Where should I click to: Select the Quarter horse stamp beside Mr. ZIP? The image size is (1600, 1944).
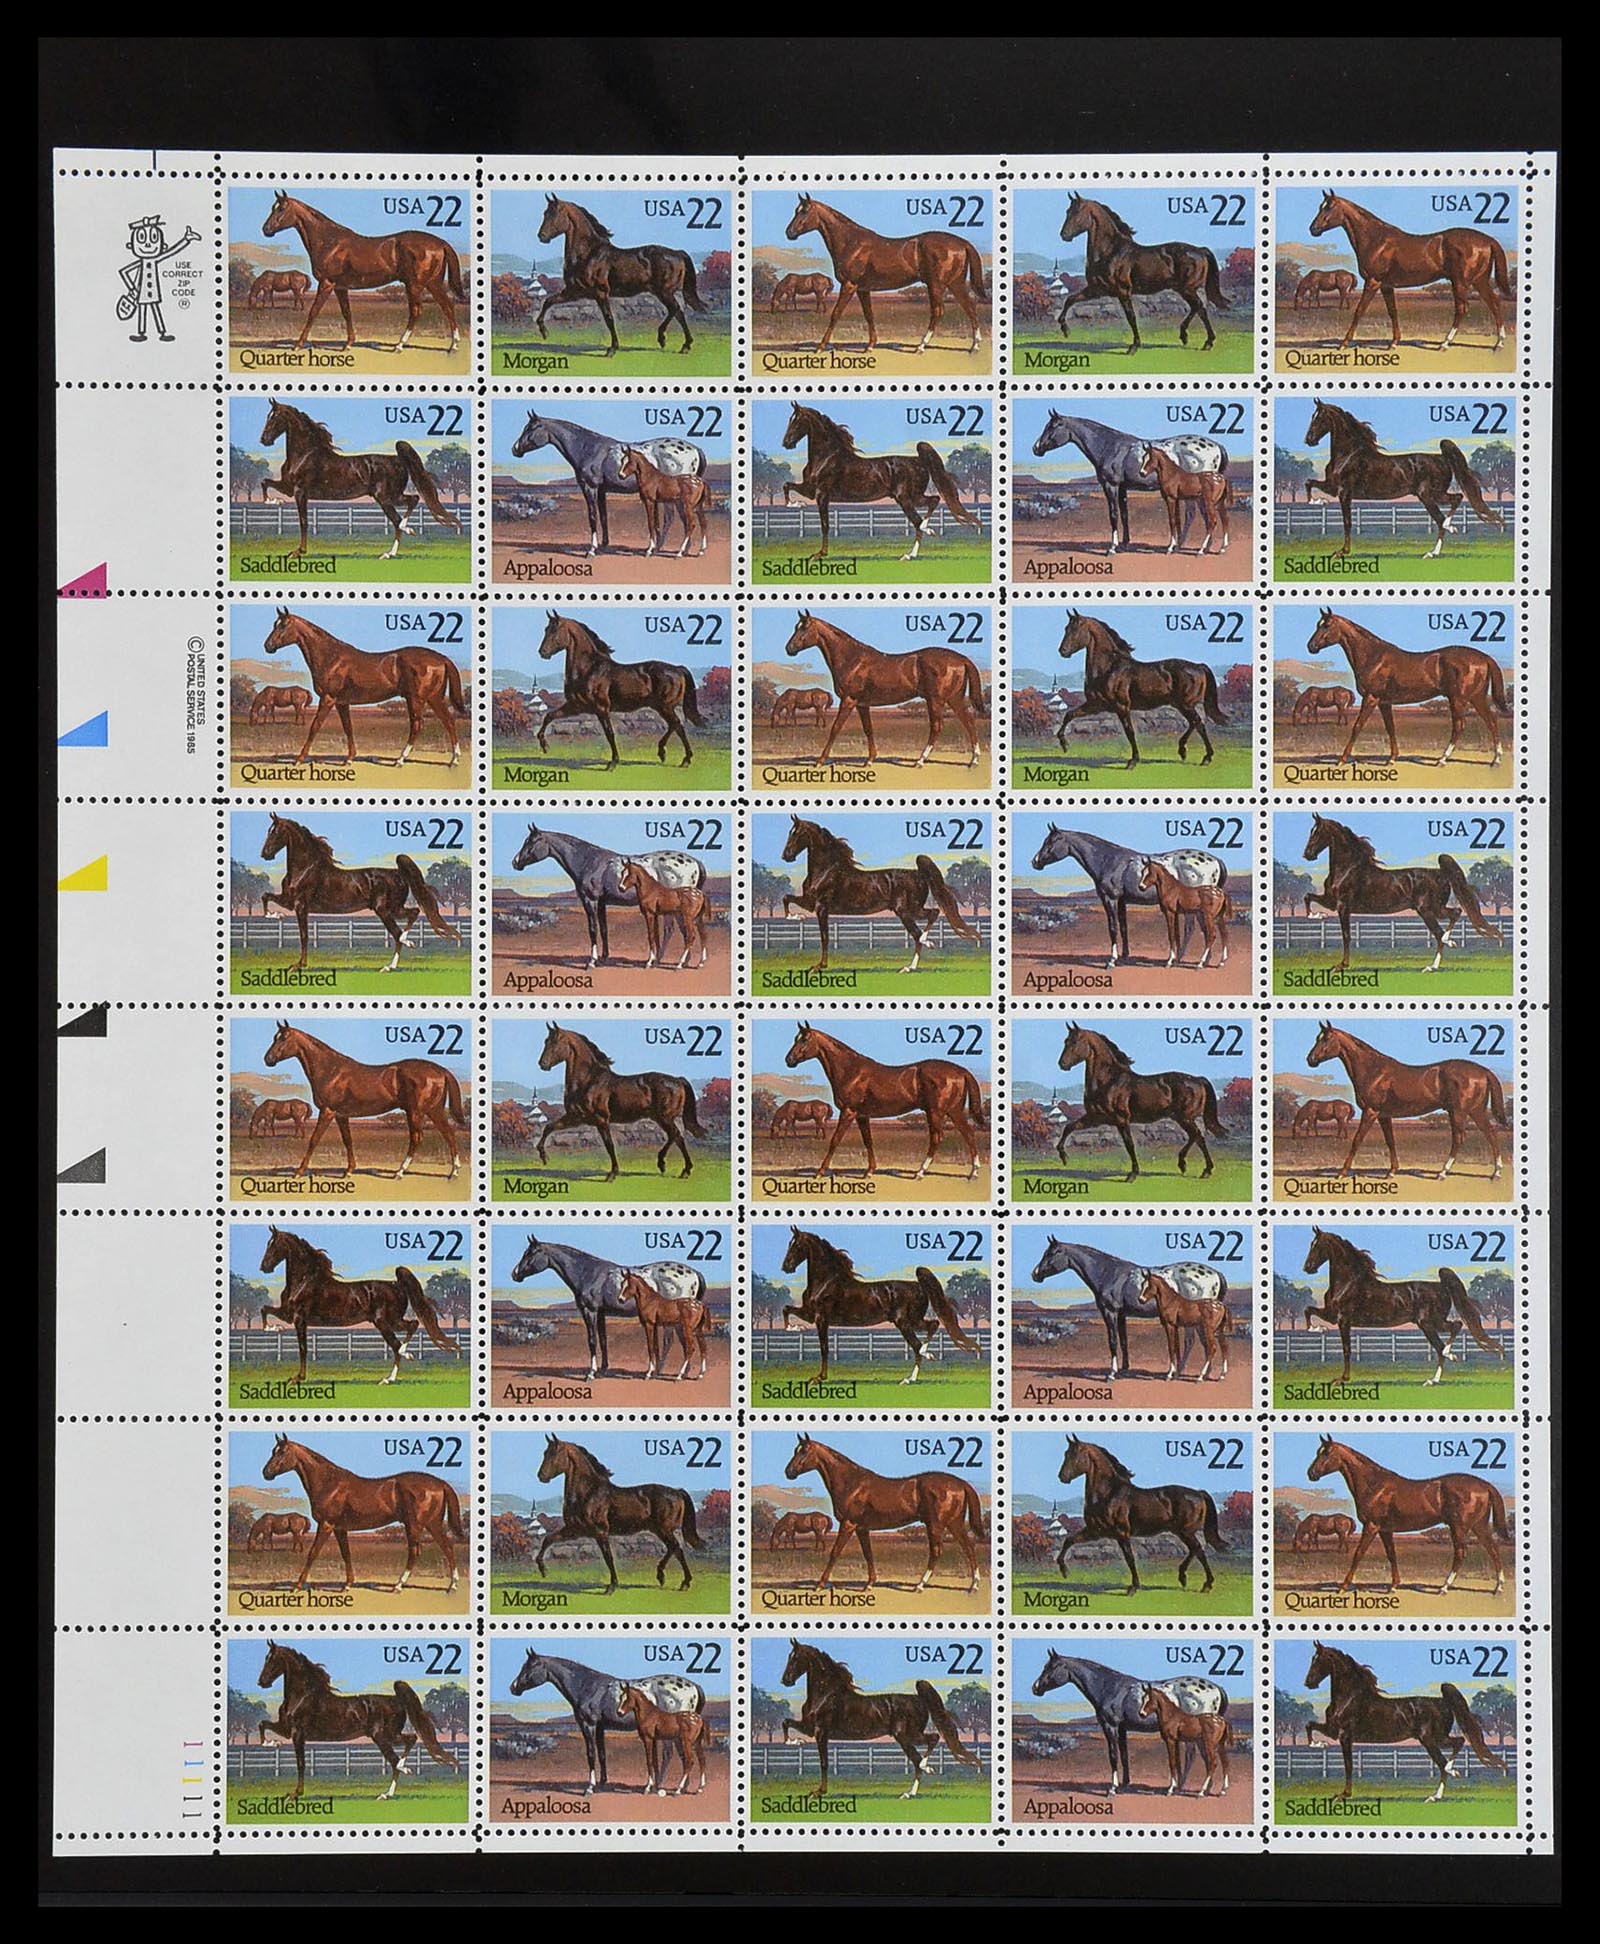(x=350, y=281)
